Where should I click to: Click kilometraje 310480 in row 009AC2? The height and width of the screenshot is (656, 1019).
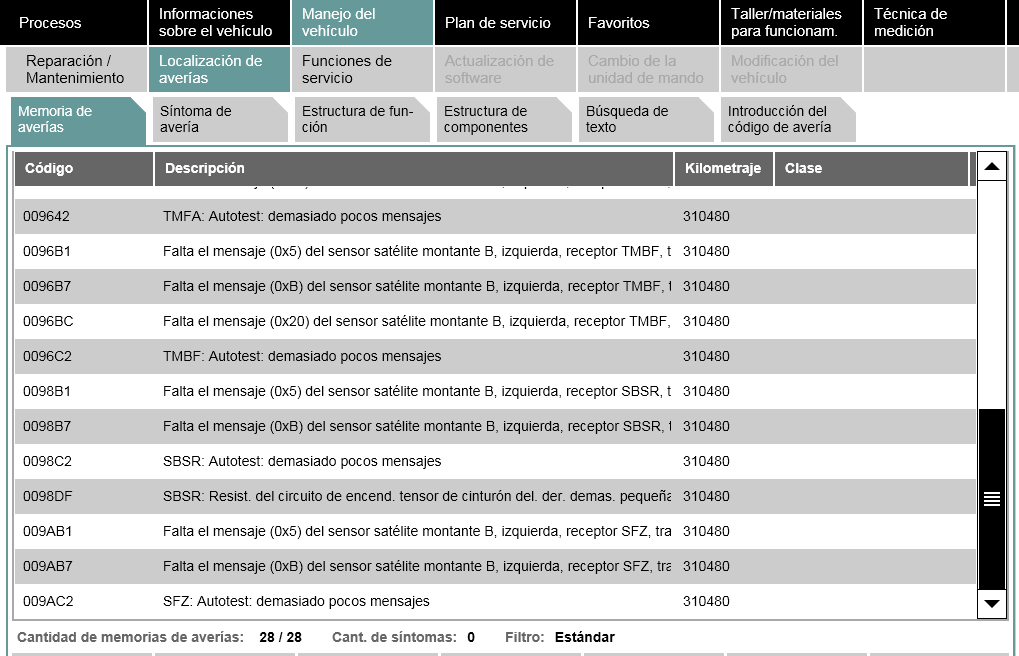tap(706, 601)
